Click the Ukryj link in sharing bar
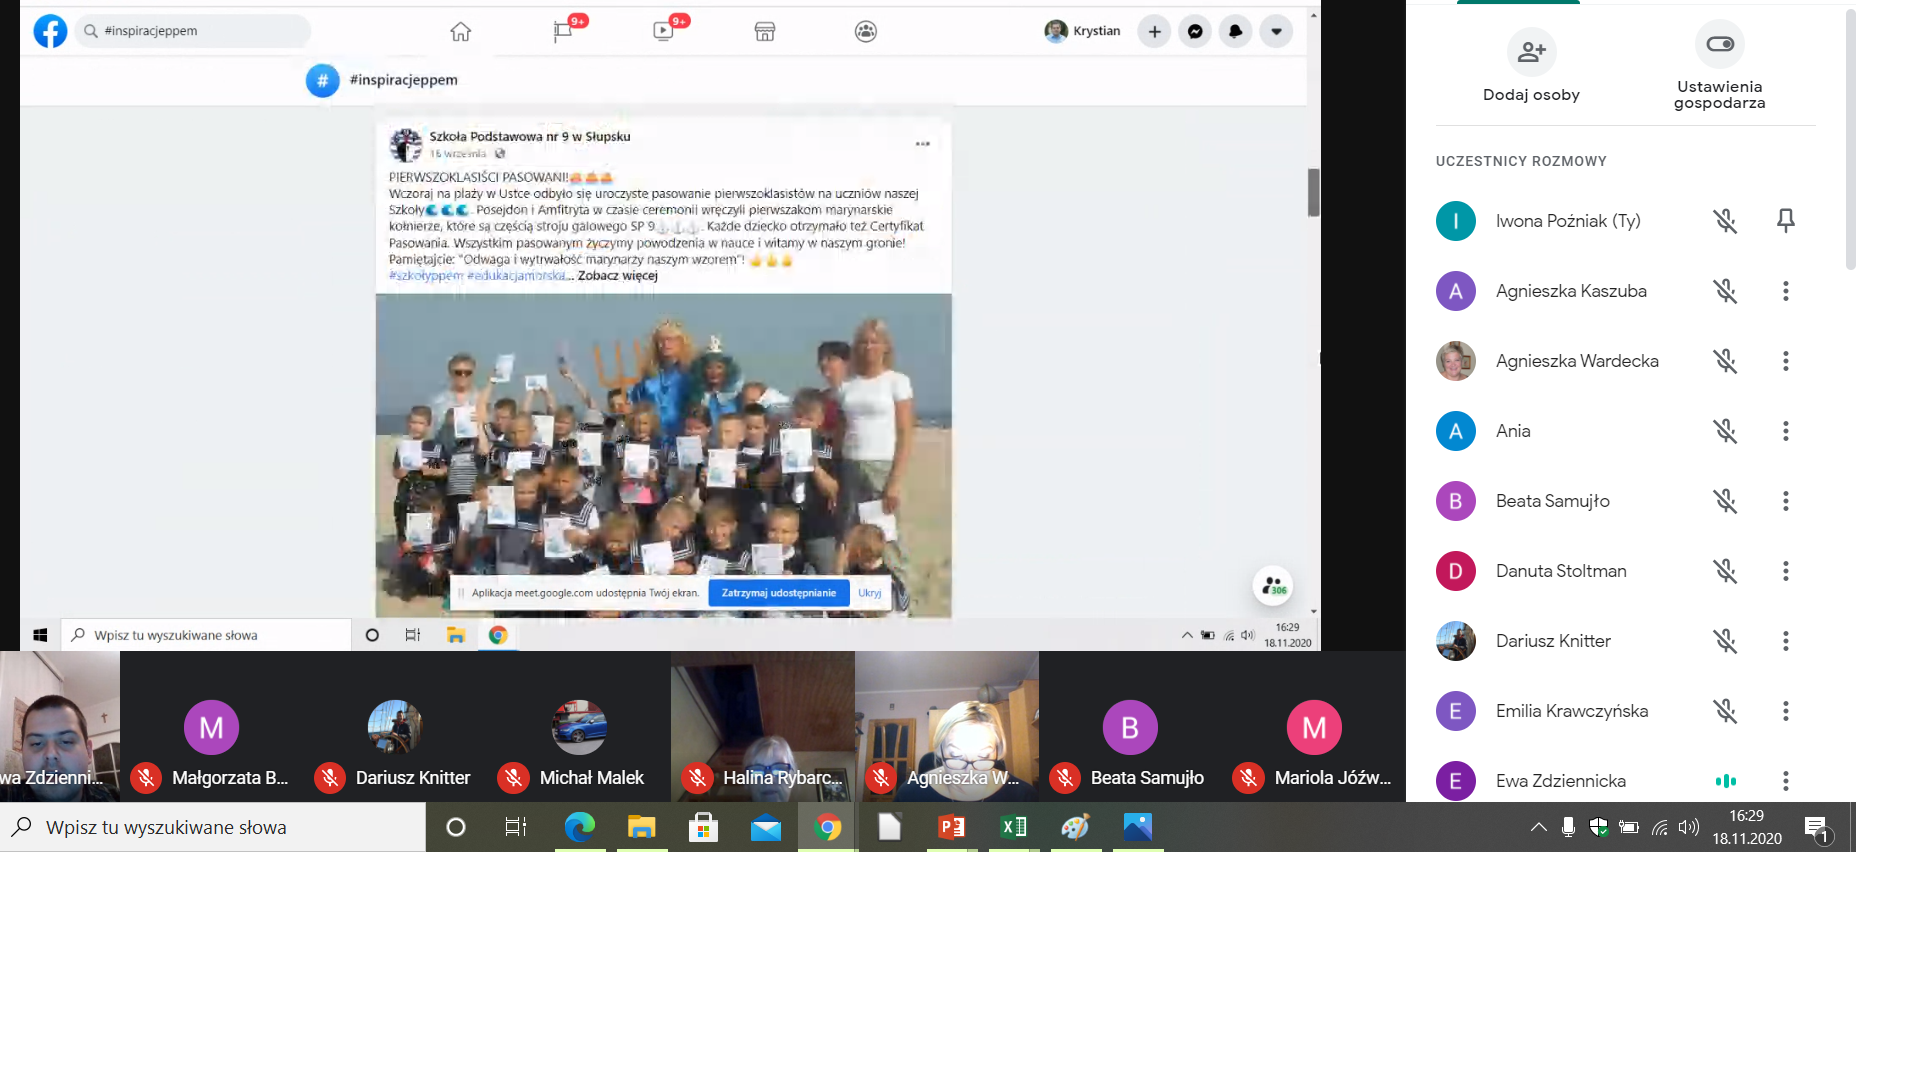The image size is (1920, 1080). click(x=869, y=593)
